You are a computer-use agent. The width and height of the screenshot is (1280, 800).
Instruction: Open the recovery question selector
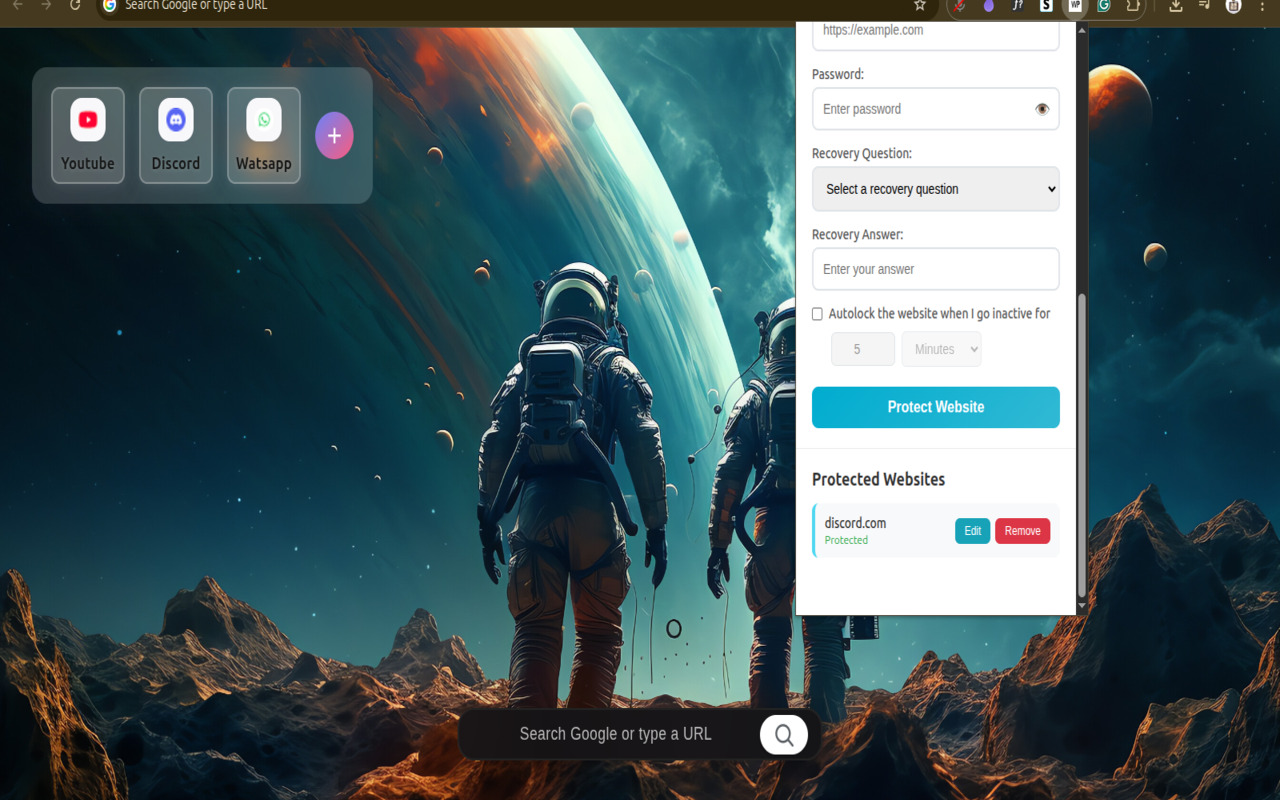coord(935,189)
